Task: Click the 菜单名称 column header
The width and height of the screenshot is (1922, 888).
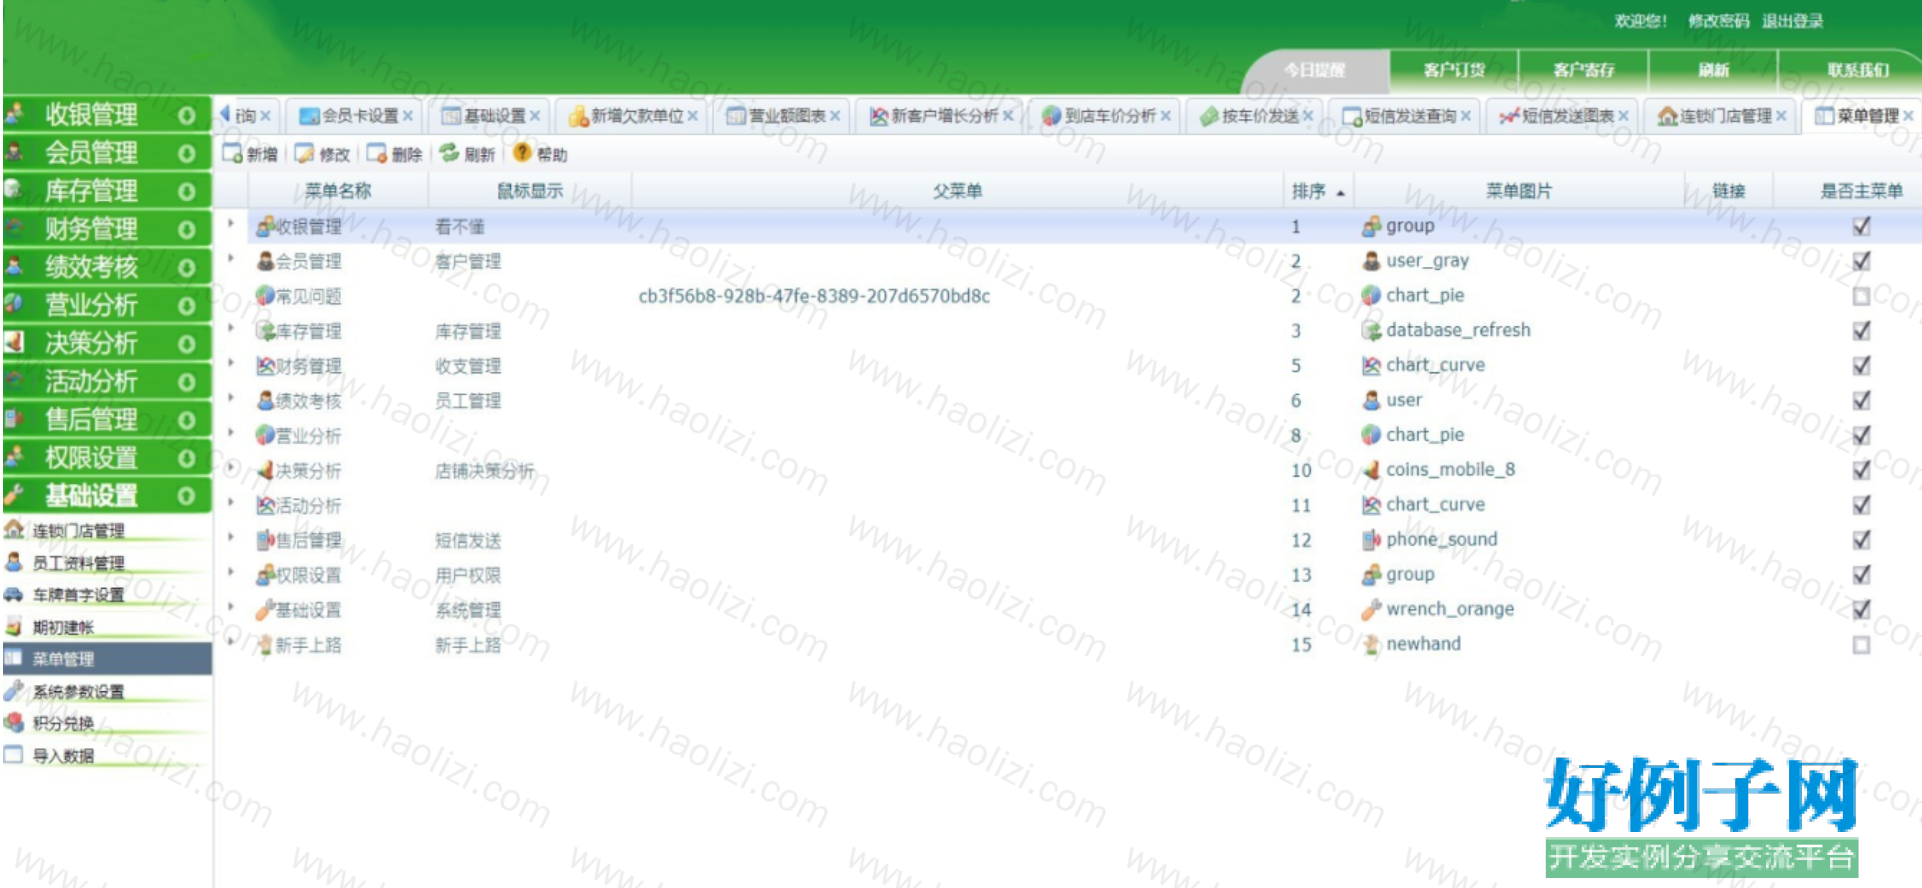Action: [x=338, y=191]
